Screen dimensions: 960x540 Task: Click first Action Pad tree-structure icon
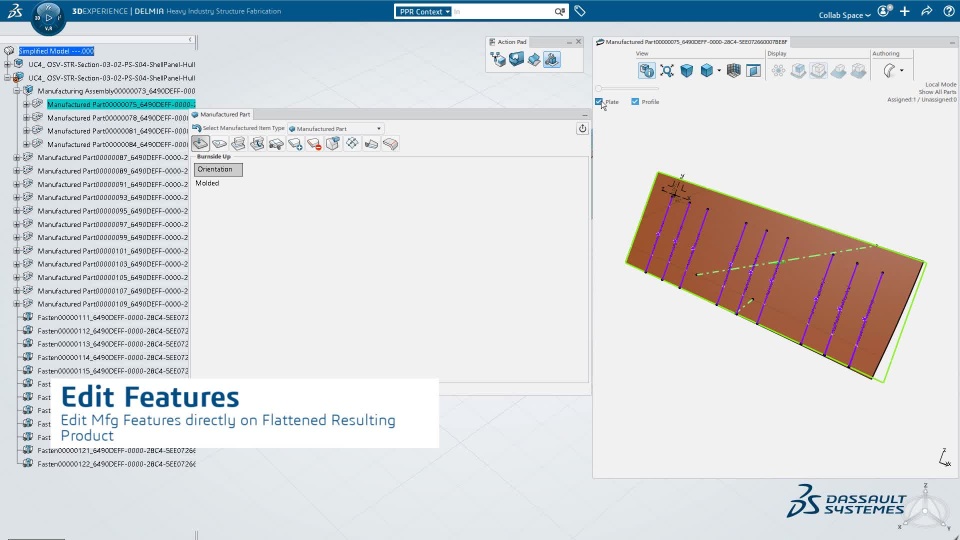coord(498,59)
